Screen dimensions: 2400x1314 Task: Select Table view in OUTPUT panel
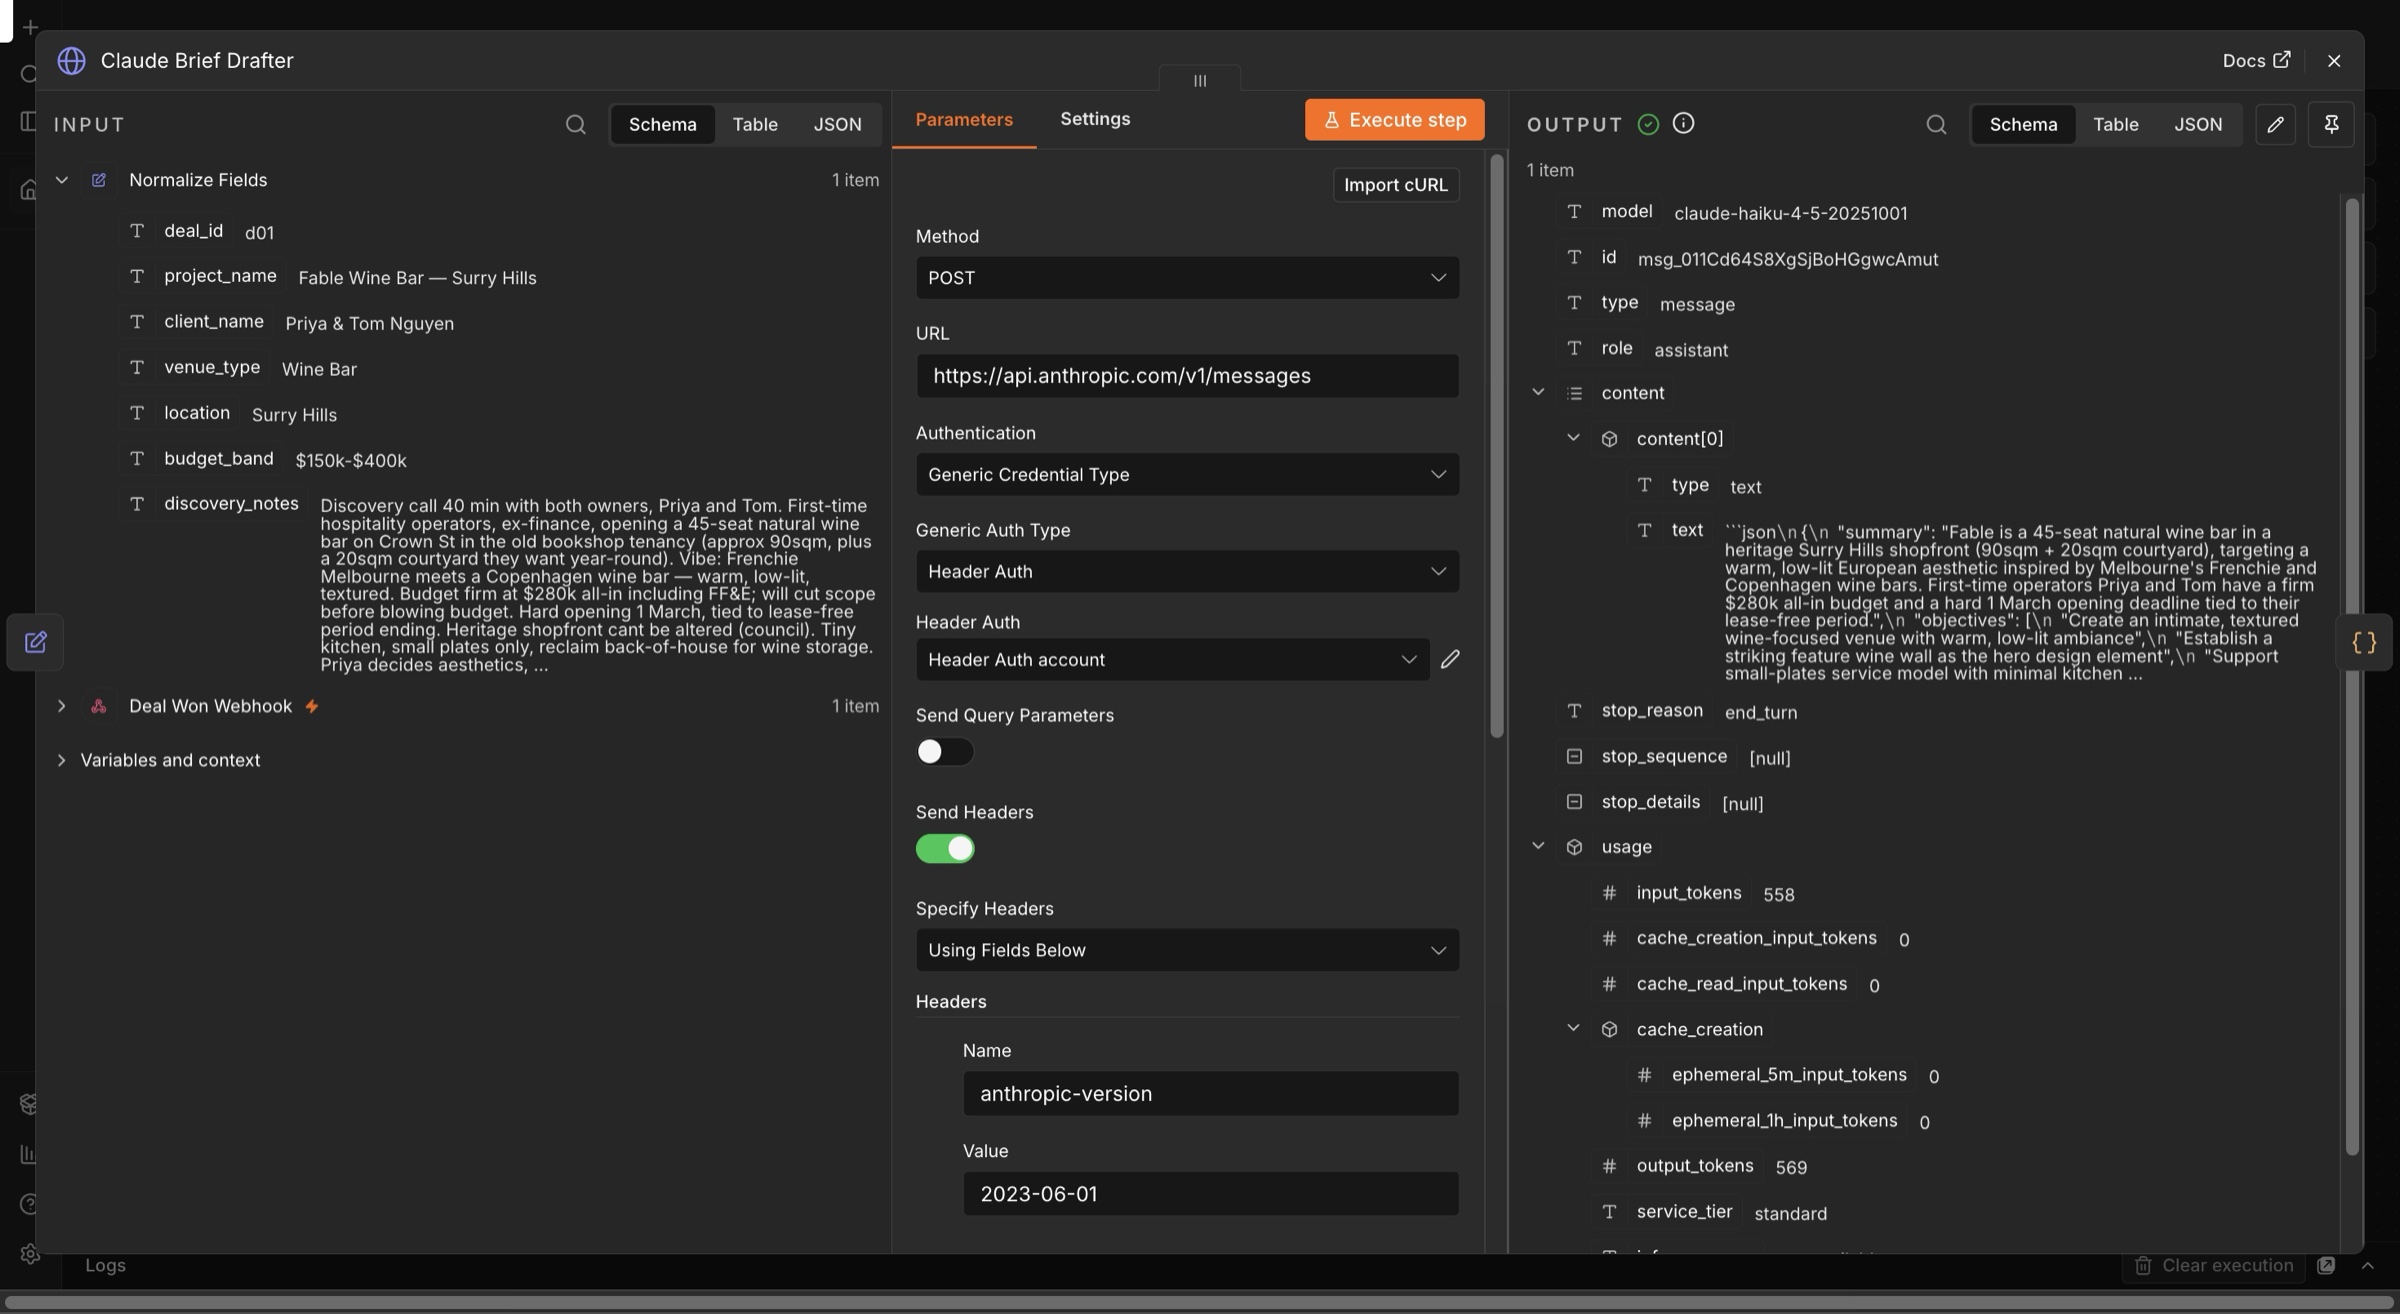[x=2115, y=124]
